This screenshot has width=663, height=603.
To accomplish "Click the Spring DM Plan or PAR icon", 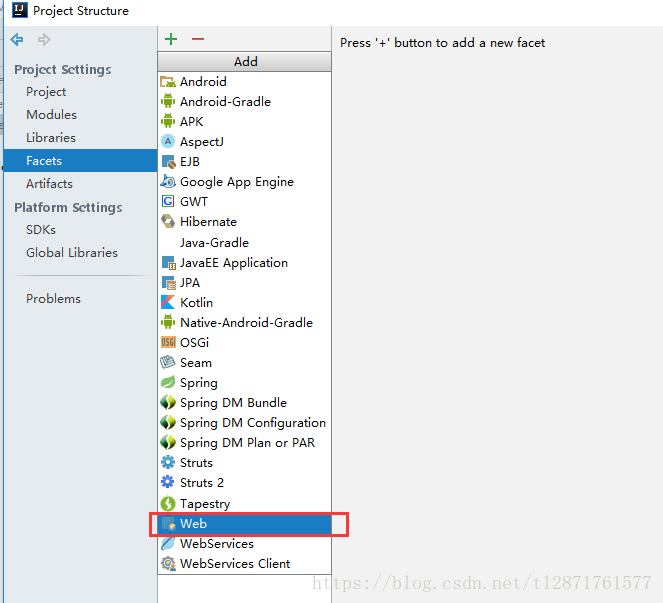I will [x=168, y=443].
